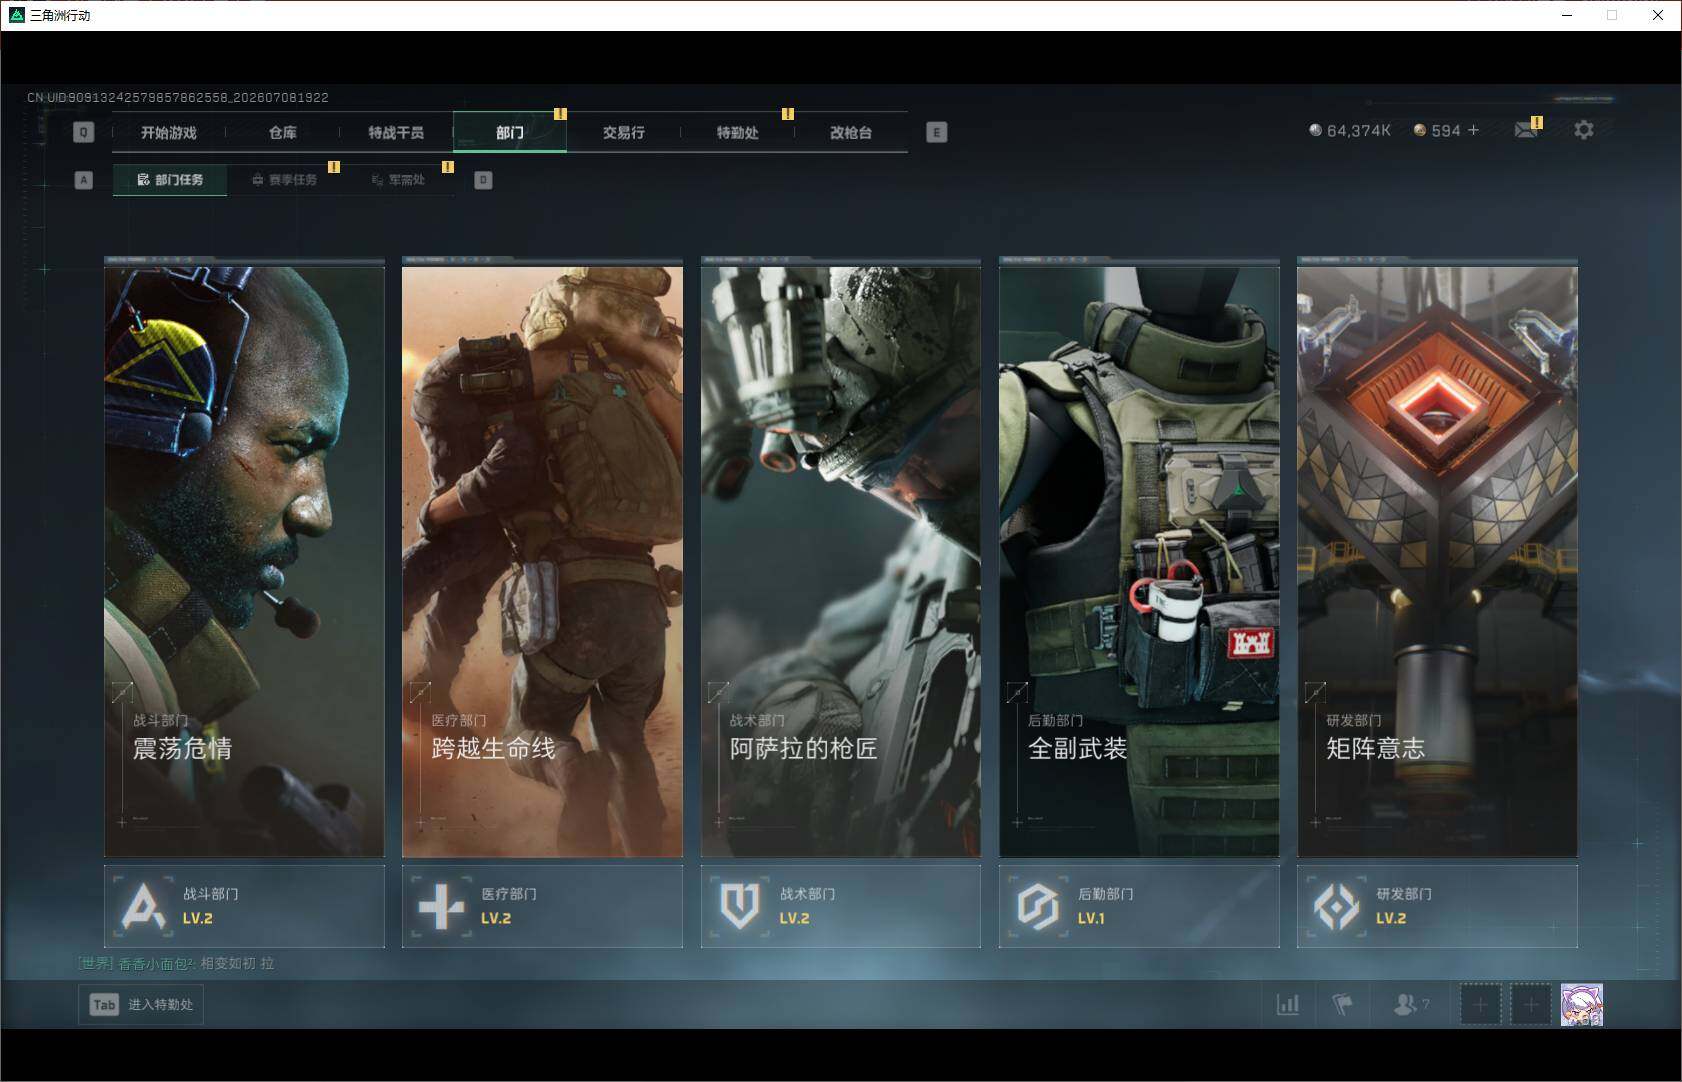Click the 战斗部门 emblem icon
Screen dimensions: 1682x1082
(143, 906)
